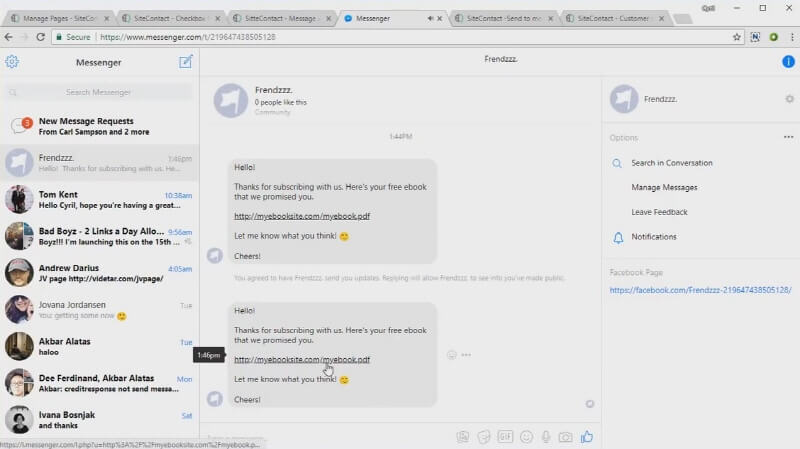Switch to SiteContact - Customer tab
Screen dimensions: 800x449
[x=613, y=18]
